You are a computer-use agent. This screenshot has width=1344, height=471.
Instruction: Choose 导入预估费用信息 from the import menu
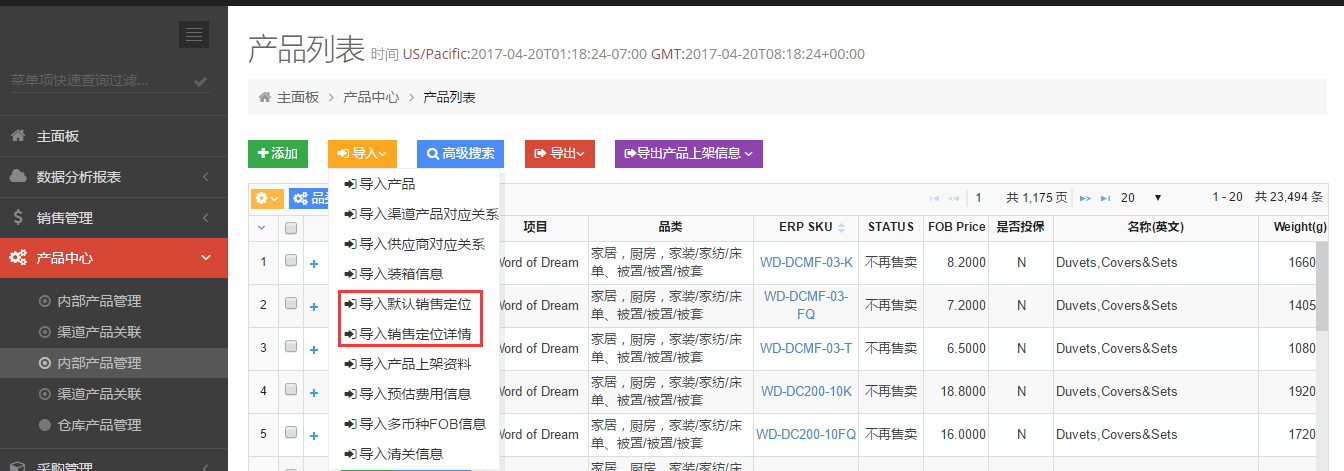pyautogui.click(x=414, y=394)
